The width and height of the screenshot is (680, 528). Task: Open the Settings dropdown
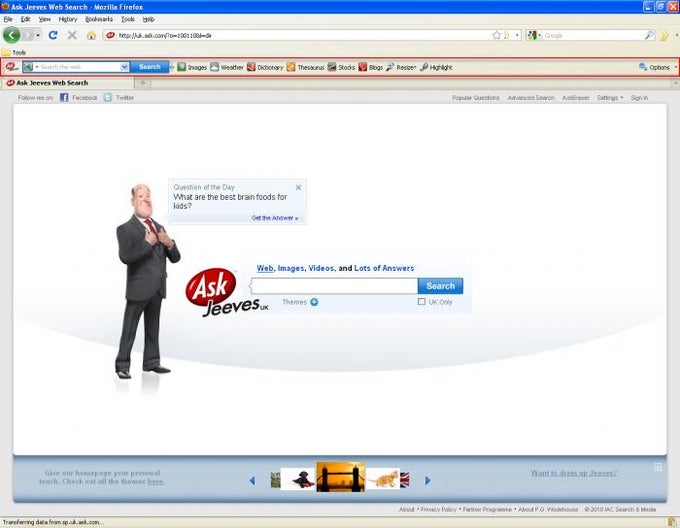tap(610, 98)
